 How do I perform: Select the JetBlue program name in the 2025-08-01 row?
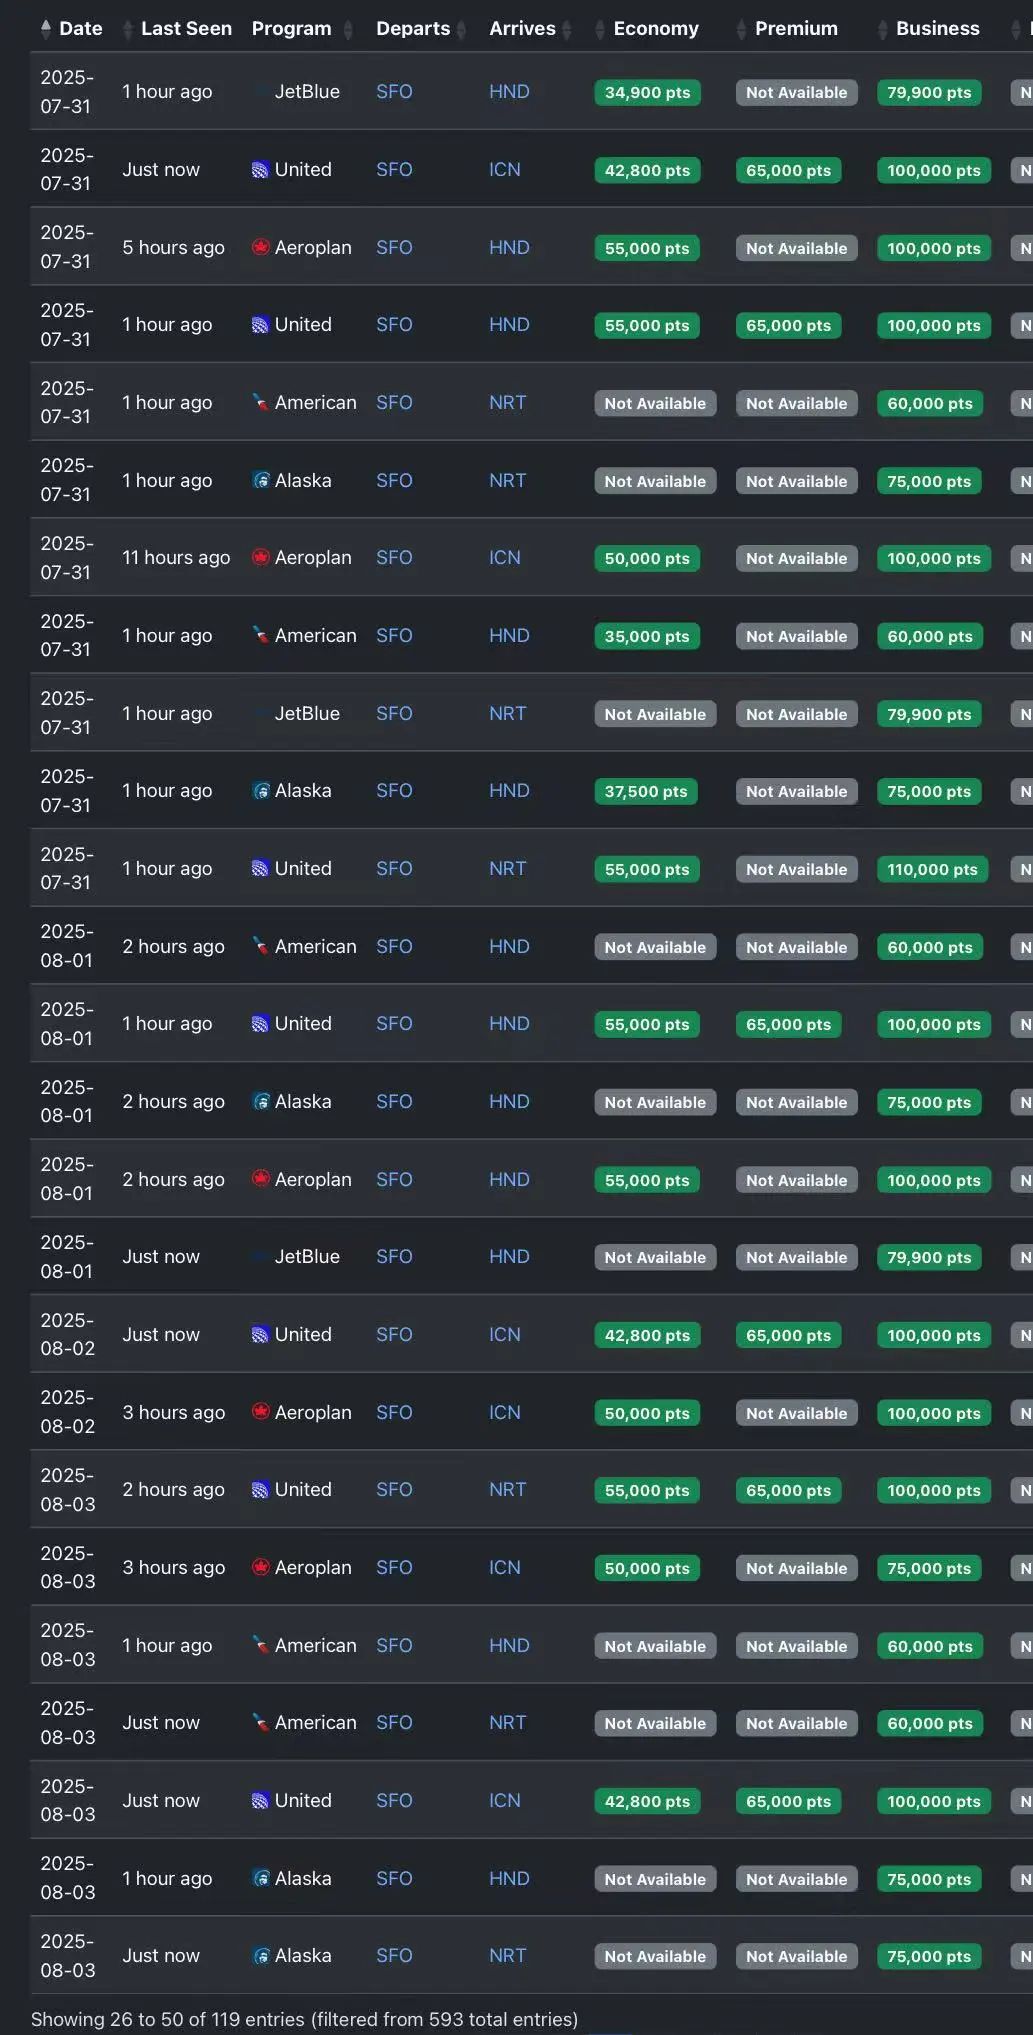tap(307, 1257)
